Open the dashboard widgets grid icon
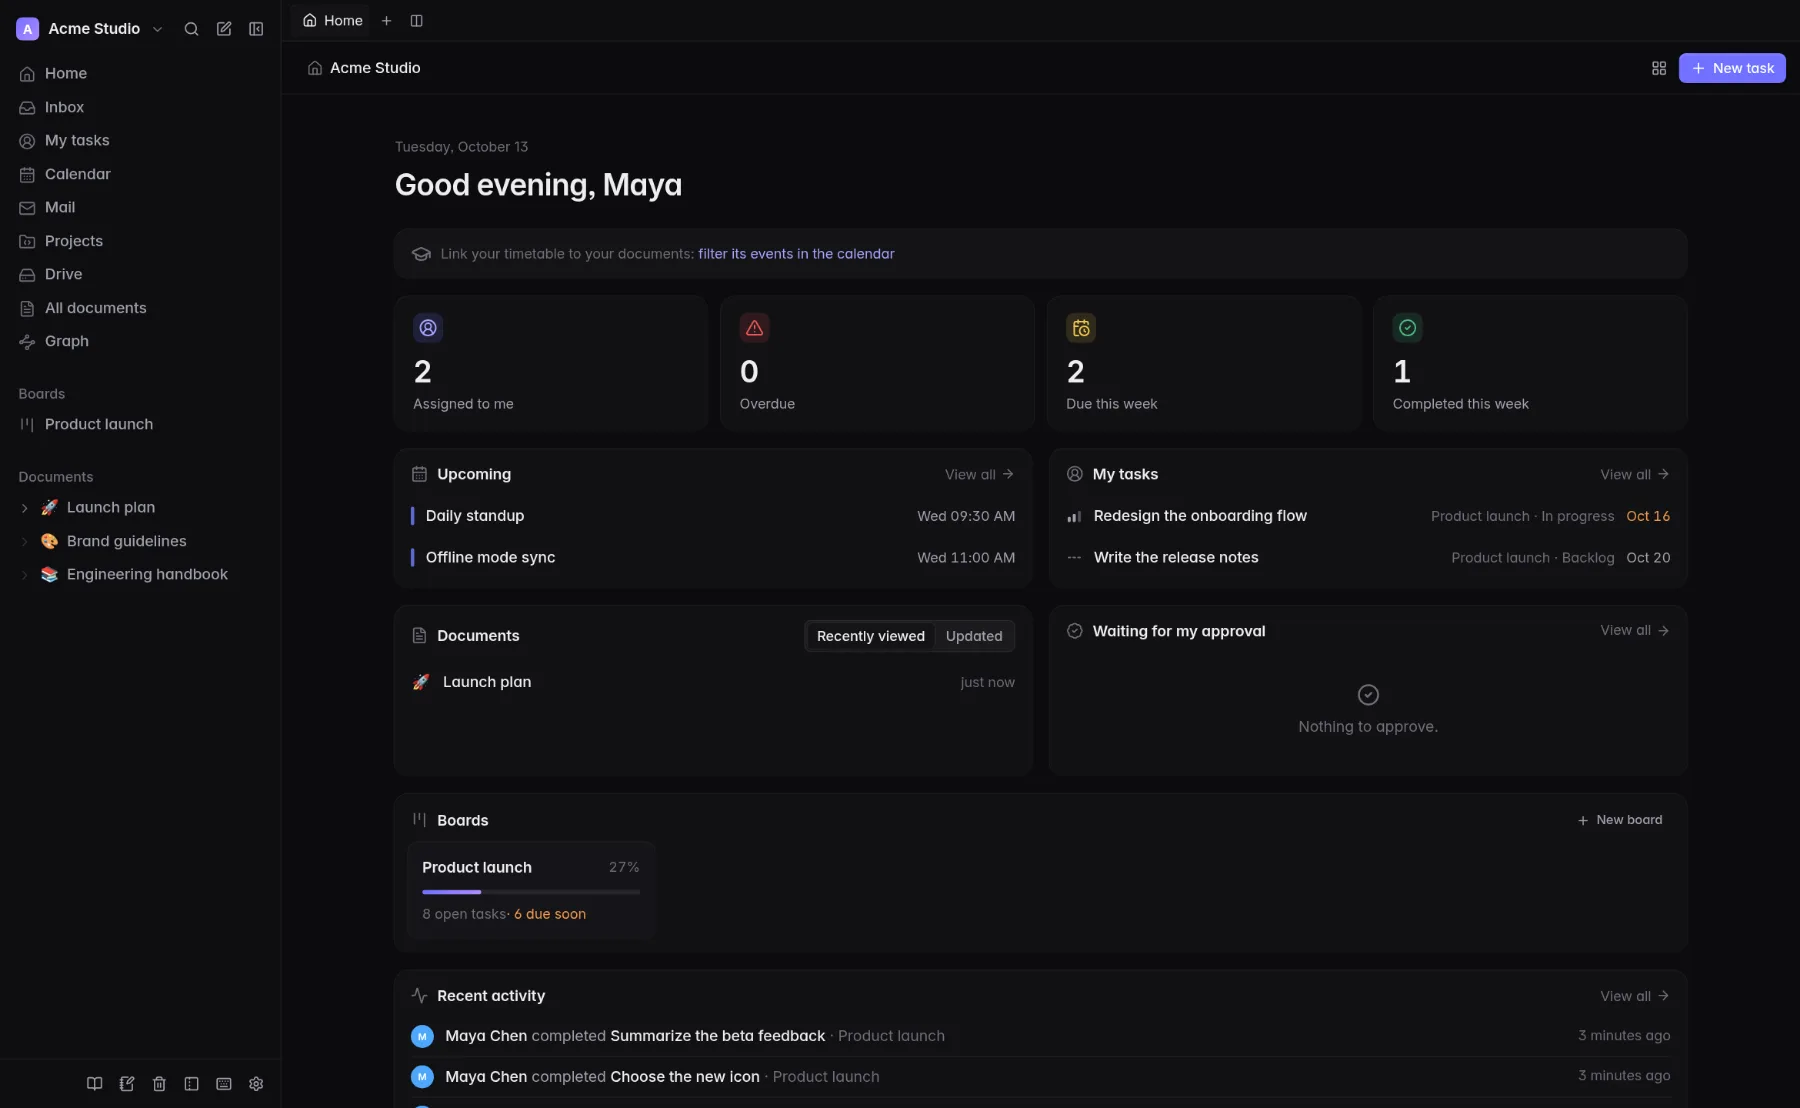Image resolution: width=1800 pixels, height=1108 pixels. point(1659,68)
